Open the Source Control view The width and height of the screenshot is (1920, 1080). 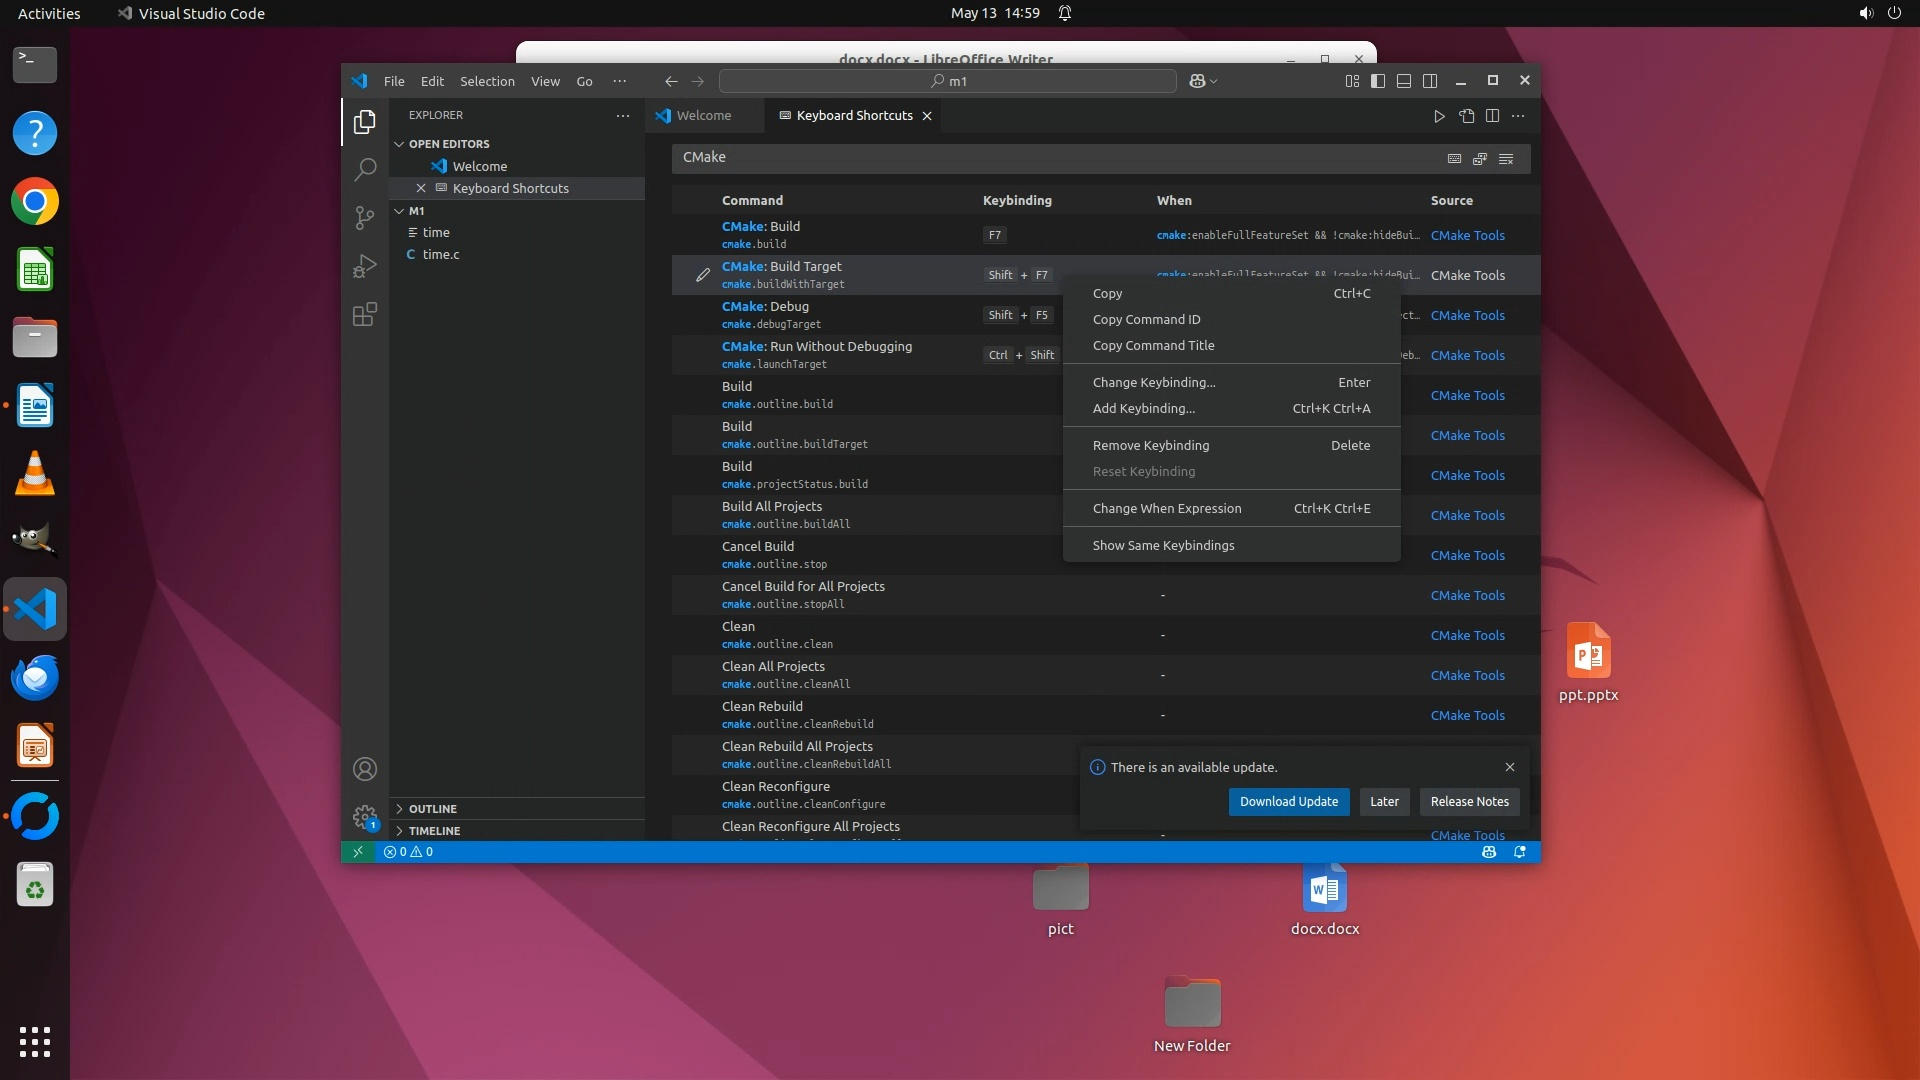[x=365, y=218]
